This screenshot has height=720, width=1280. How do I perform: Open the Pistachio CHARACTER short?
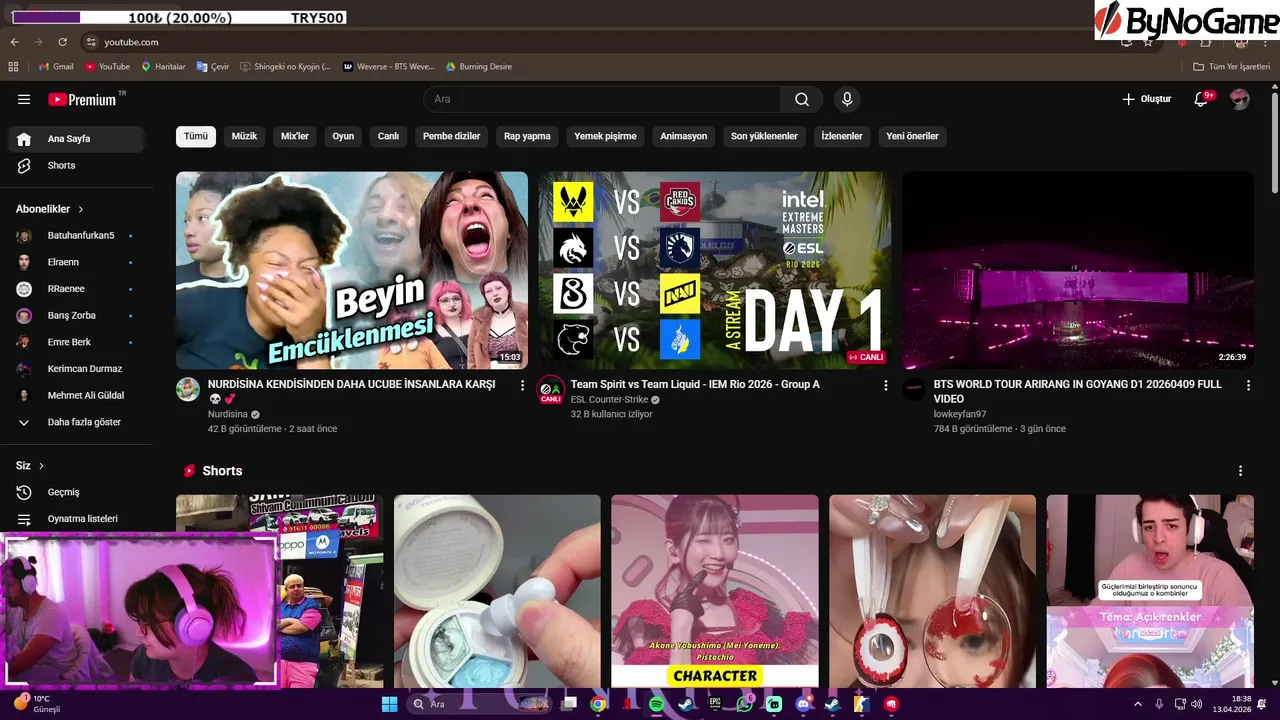(x=715, y=591)
